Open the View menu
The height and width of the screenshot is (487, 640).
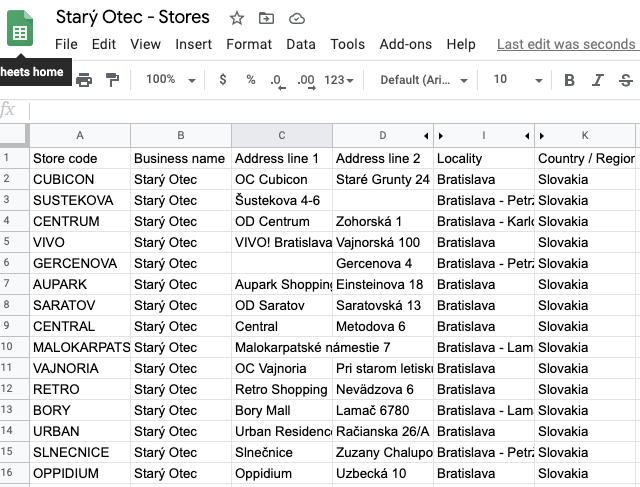pyautogui.click(x=145, y=44)
